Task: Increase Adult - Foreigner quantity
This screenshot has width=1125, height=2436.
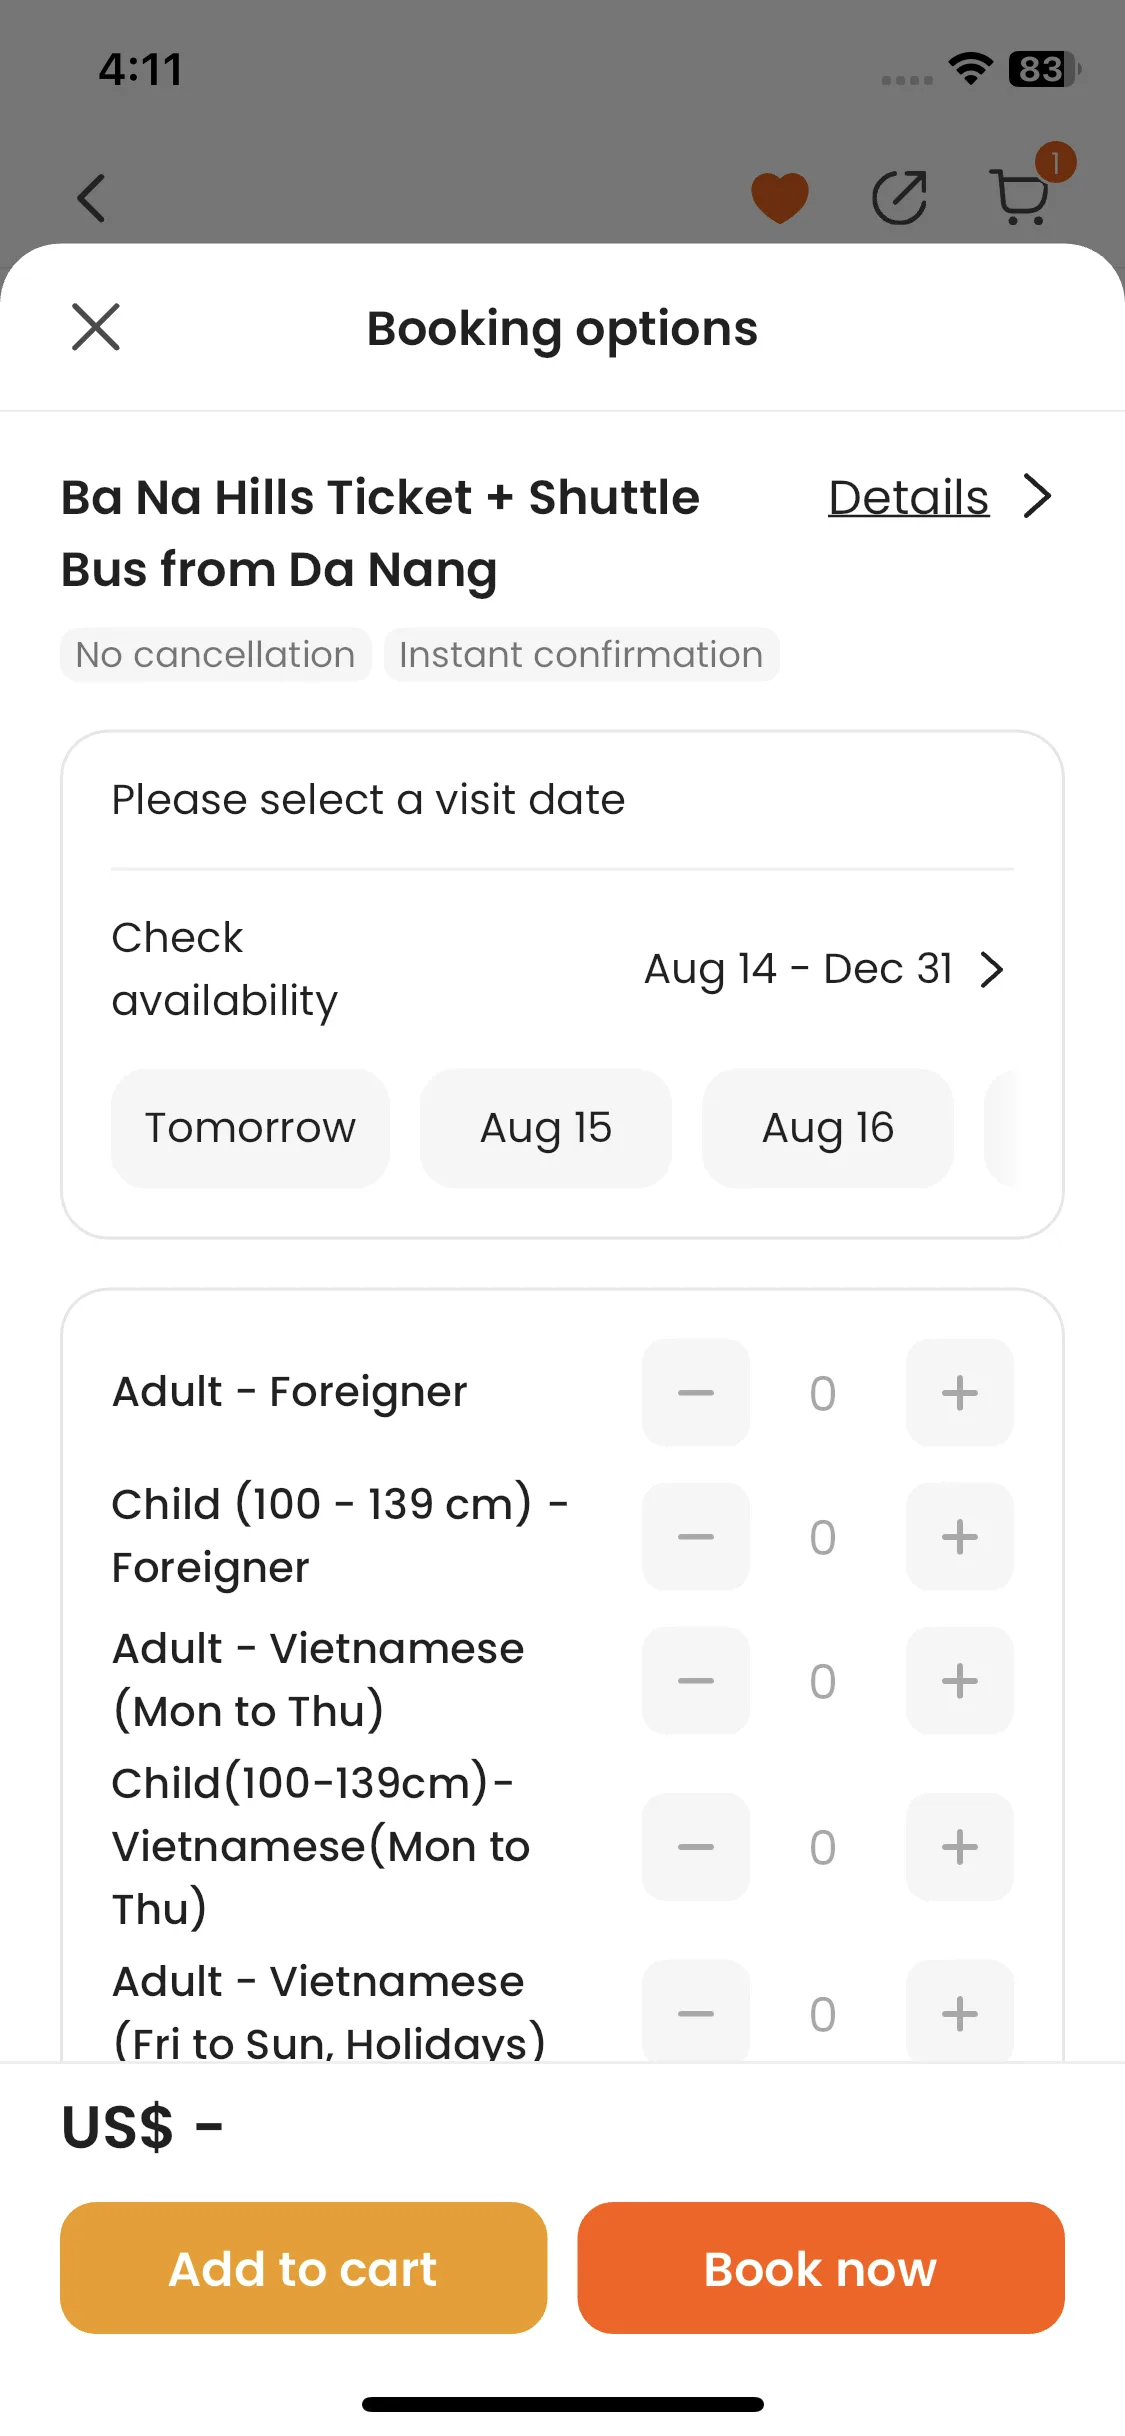Action: point(959,1392)
